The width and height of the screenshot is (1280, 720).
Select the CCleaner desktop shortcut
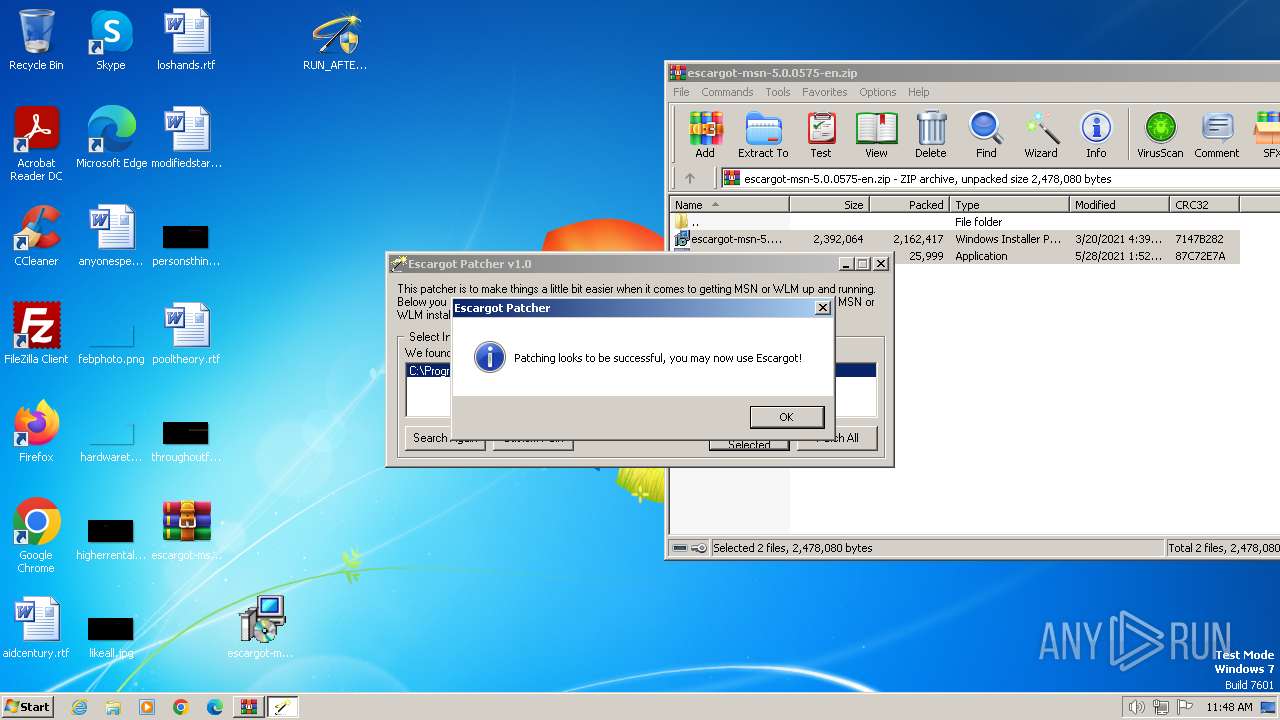[36, 237]
